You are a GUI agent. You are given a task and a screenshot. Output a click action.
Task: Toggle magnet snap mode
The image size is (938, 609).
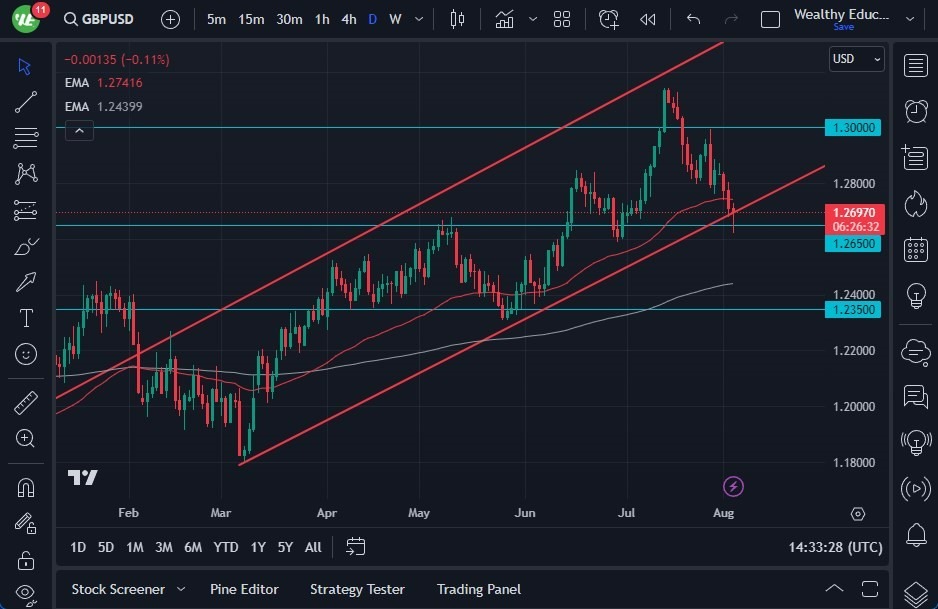(25, 487)
